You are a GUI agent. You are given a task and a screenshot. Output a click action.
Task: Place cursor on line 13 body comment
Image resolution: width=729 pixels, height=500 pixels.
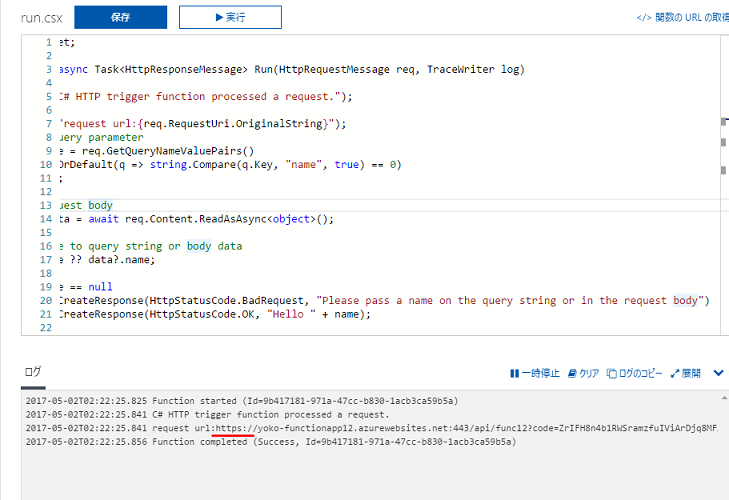click(86, 205)
